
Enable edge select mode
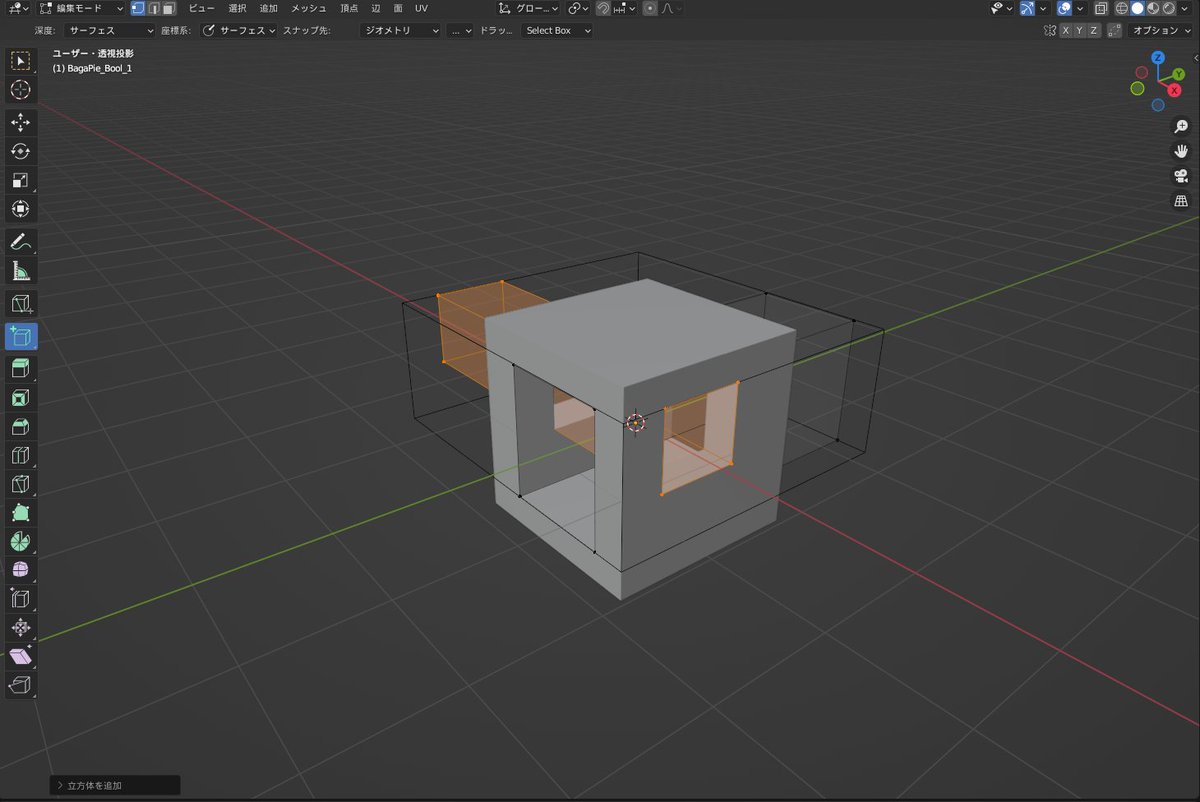154,8
